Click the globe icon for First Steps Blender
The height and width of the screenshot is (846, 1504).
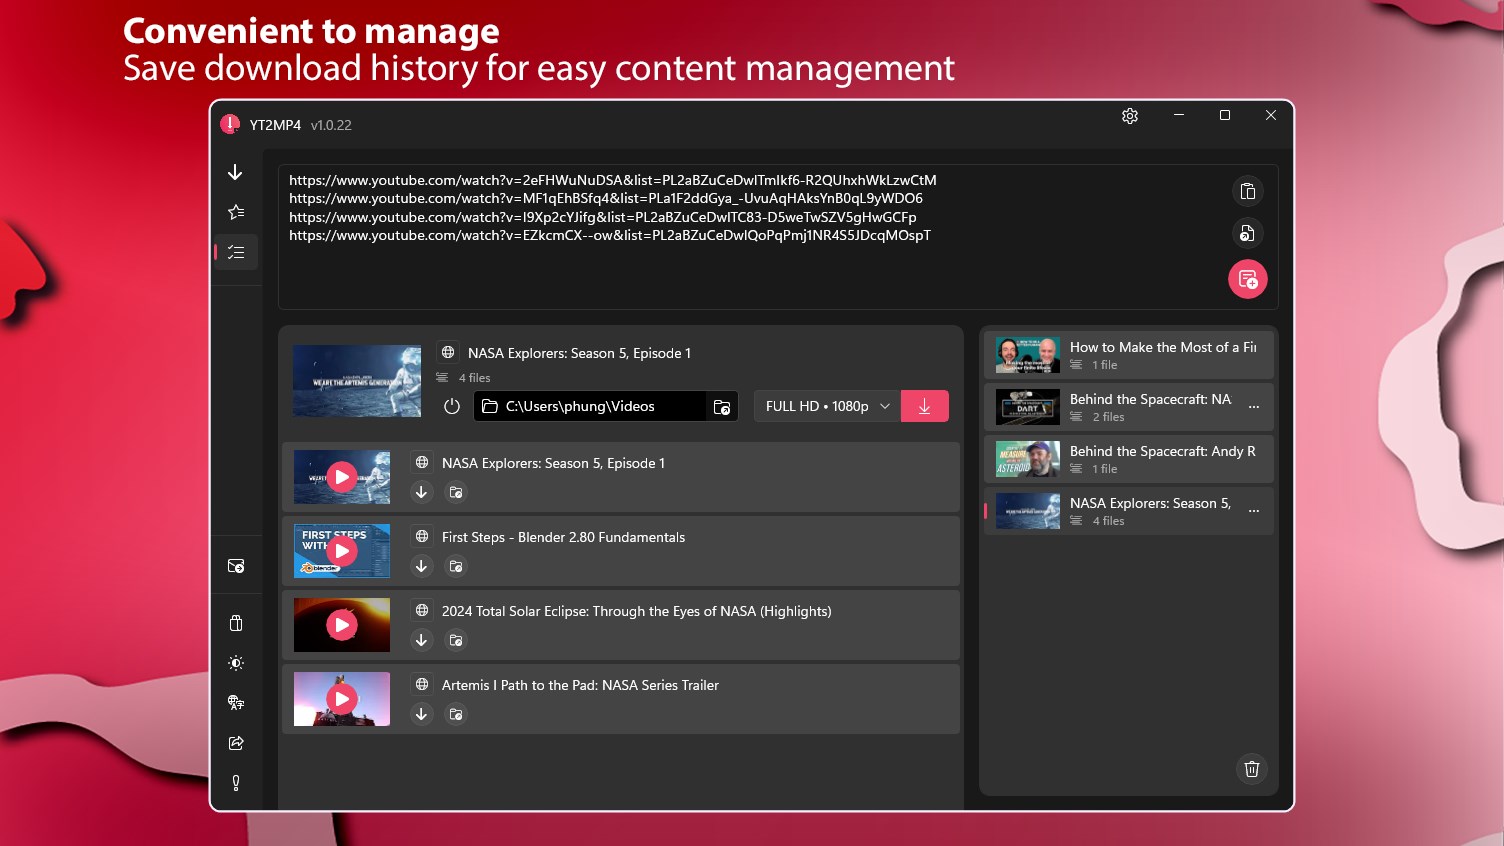point(422,537)
